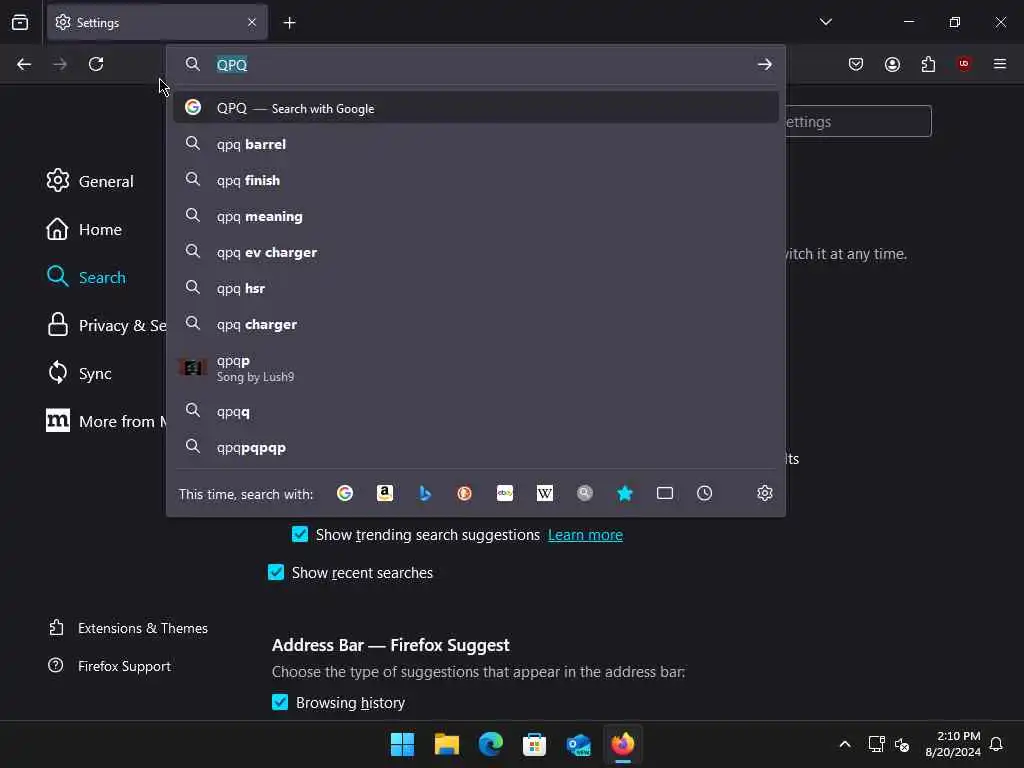1024x768 pixels.
Task: Open search settings gear in dropdown
Action: pos(765,493)
